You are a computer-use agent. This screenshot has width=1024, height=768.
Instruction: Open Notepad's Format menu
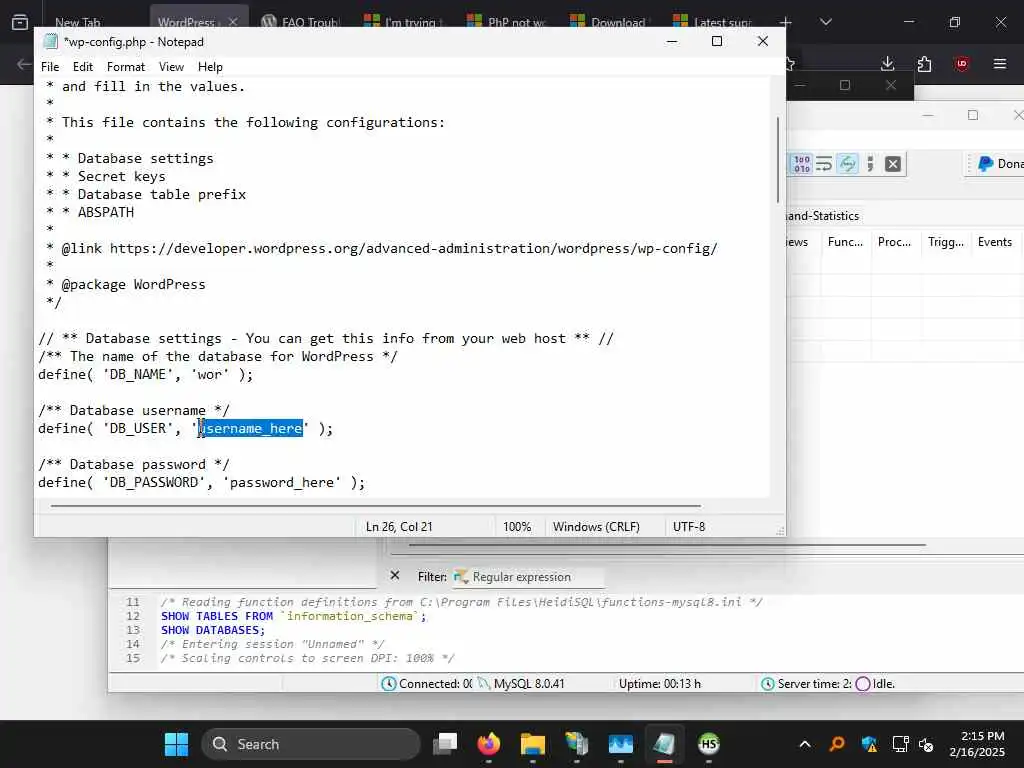tap(125, 67)
